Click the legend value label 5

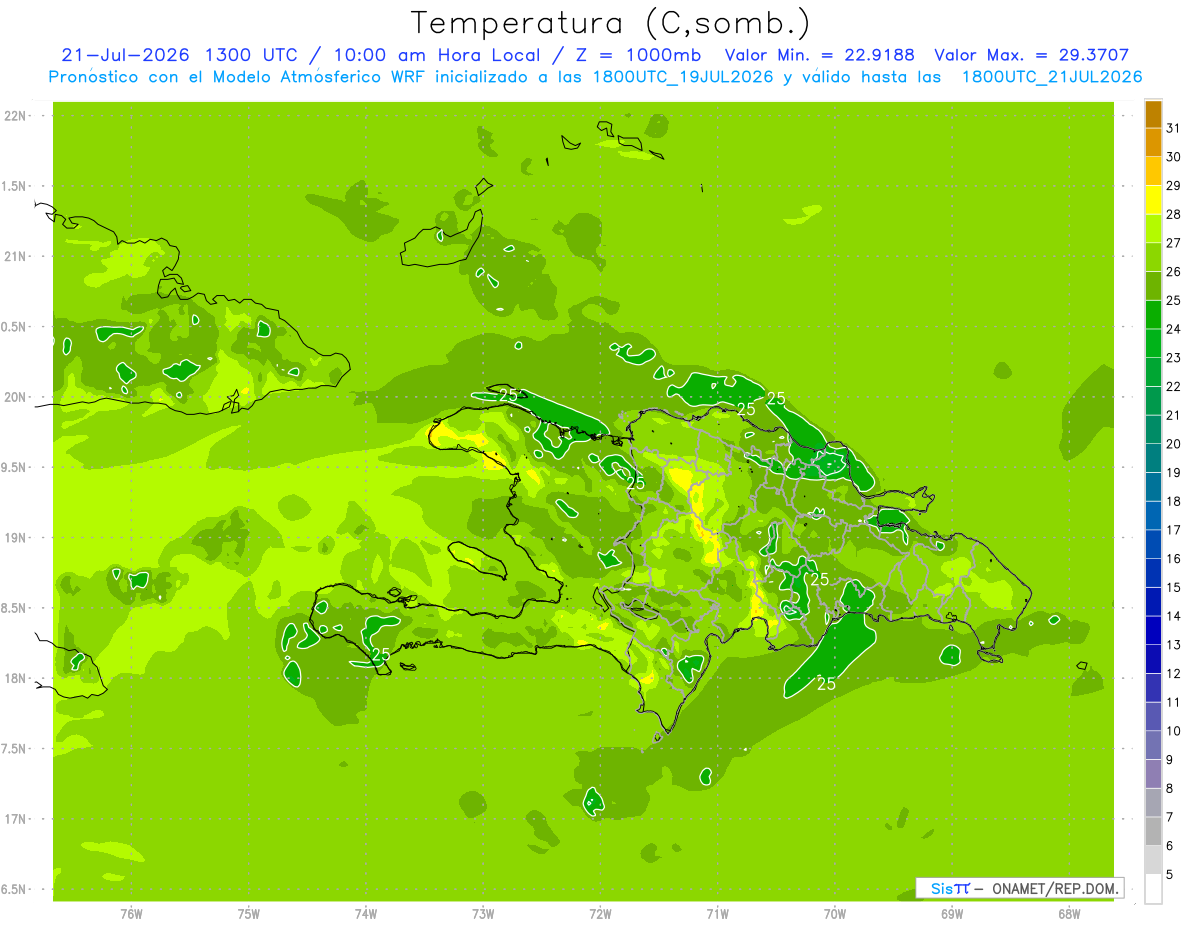coord(1170,875)
